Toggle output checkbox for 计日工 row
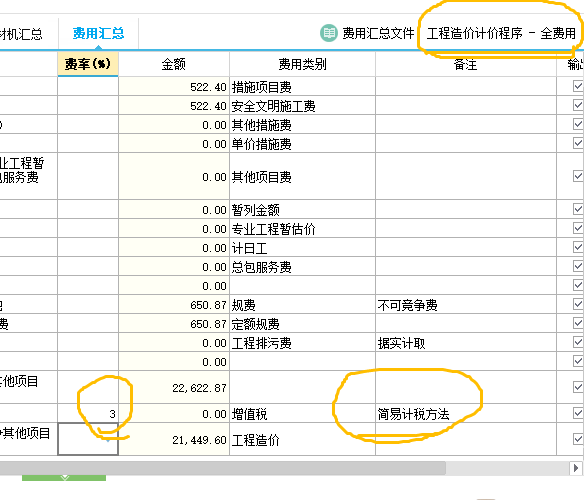This screenshot has width=584, height=500. [578, 247]
